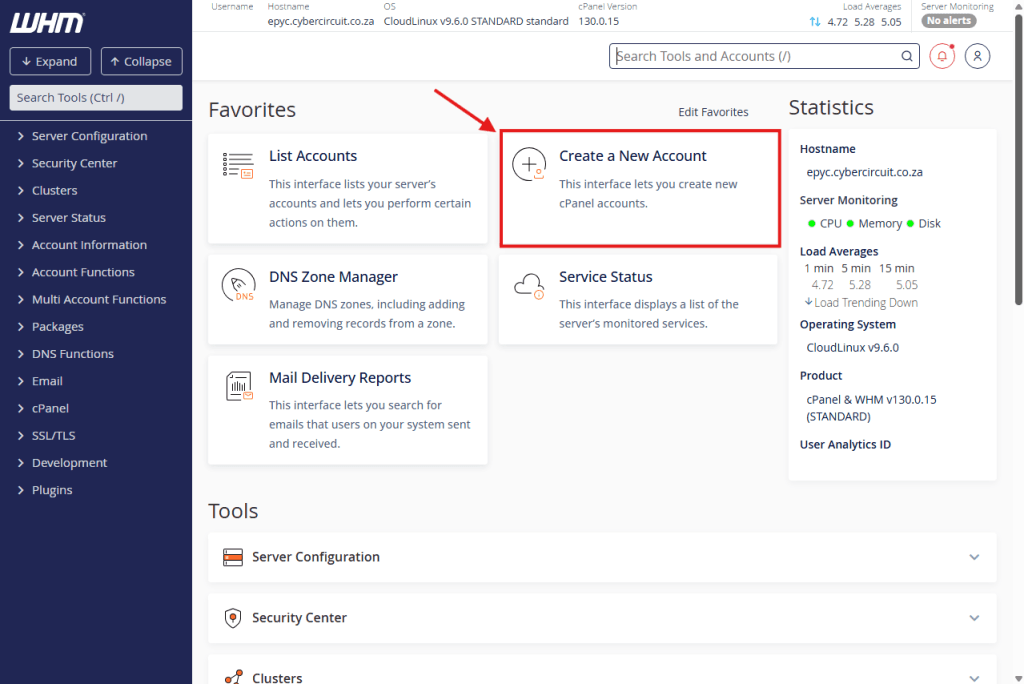The width and height of the screenshot is (1024, 684).
Task: Open DNS Functions in sidebar
Action: coord(72,354)
